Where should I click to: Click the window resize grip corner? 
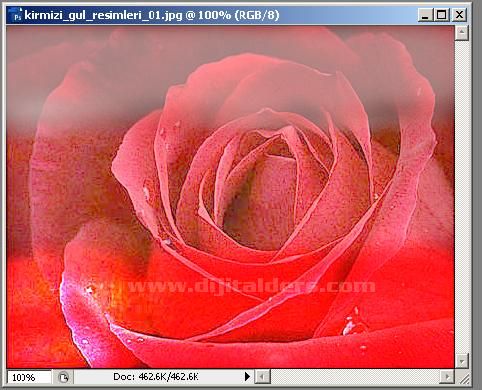pyautogui.click(x=463, y=378)
